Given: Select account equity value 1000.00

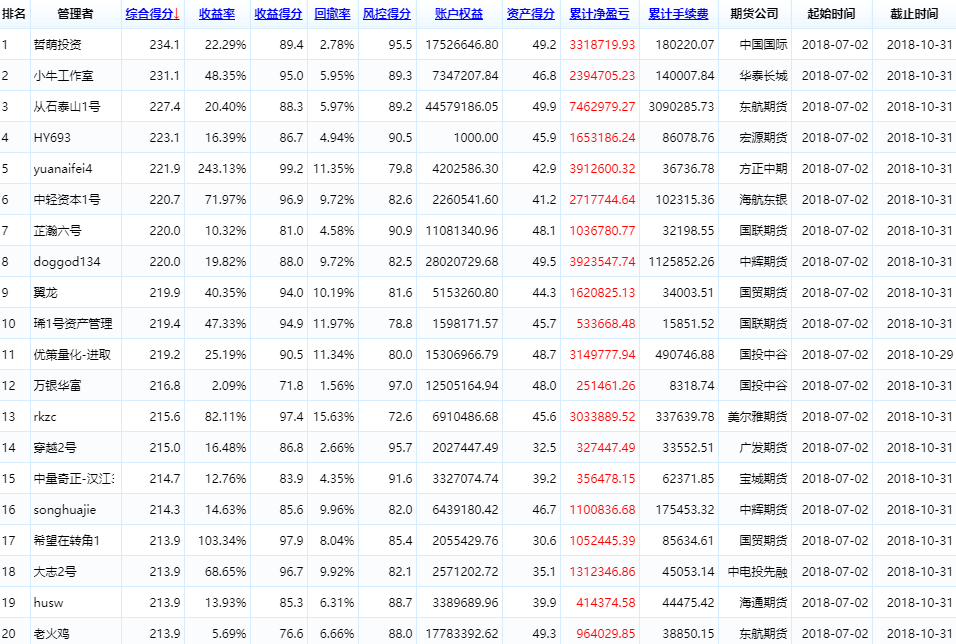Looking at the screenshot, I should pyautogui.click(x=476, y=138).
